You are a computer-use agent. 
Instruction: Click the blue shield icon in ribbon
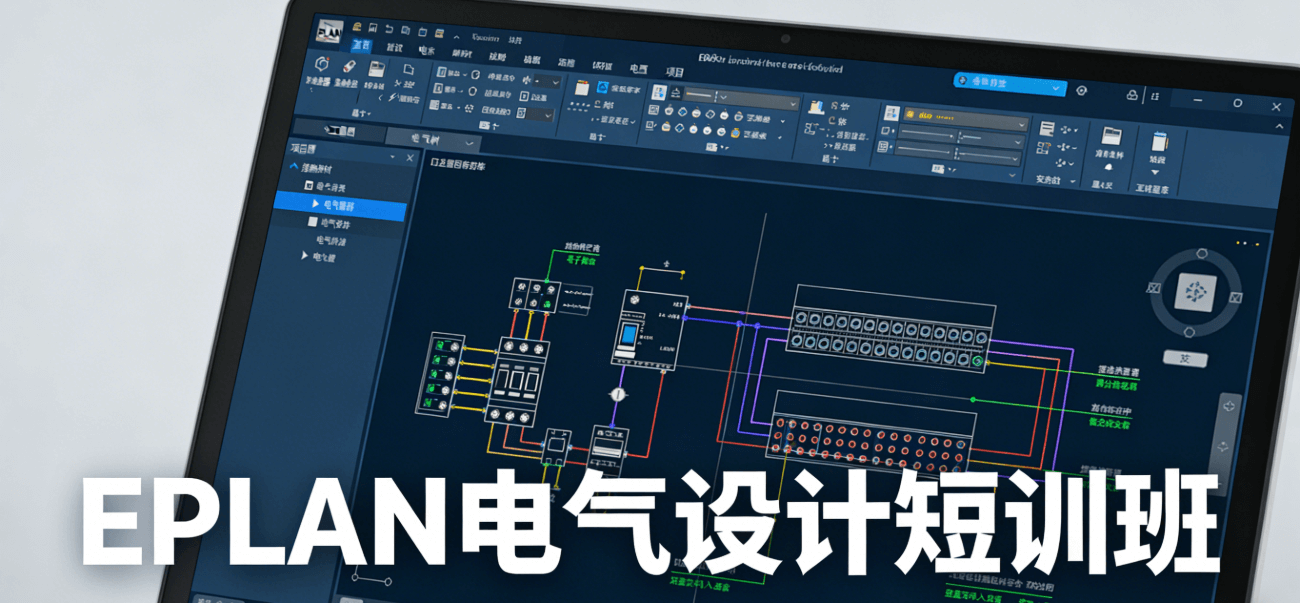tap(603, 88)
